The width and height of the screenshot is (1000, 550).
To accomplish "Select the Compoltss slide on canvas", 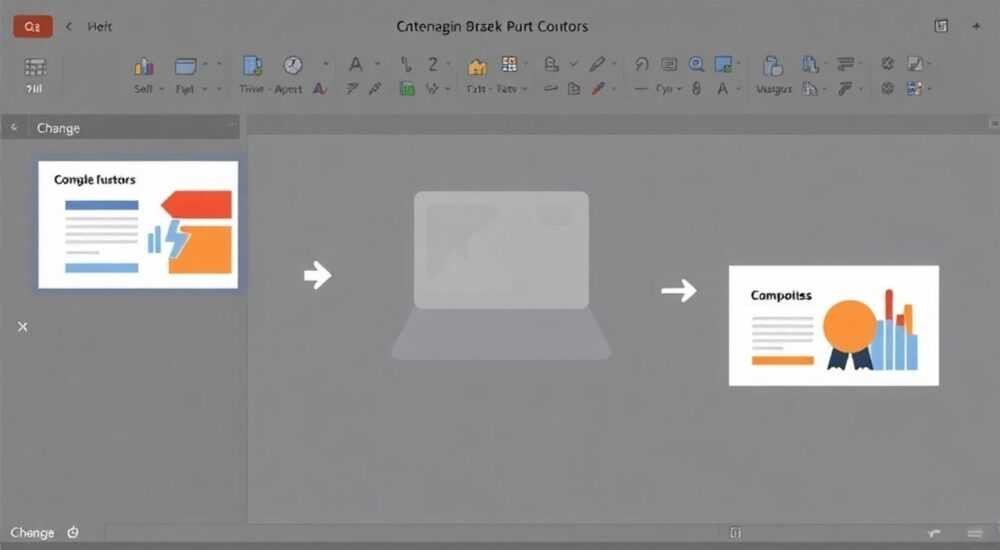I will (834, 325).
